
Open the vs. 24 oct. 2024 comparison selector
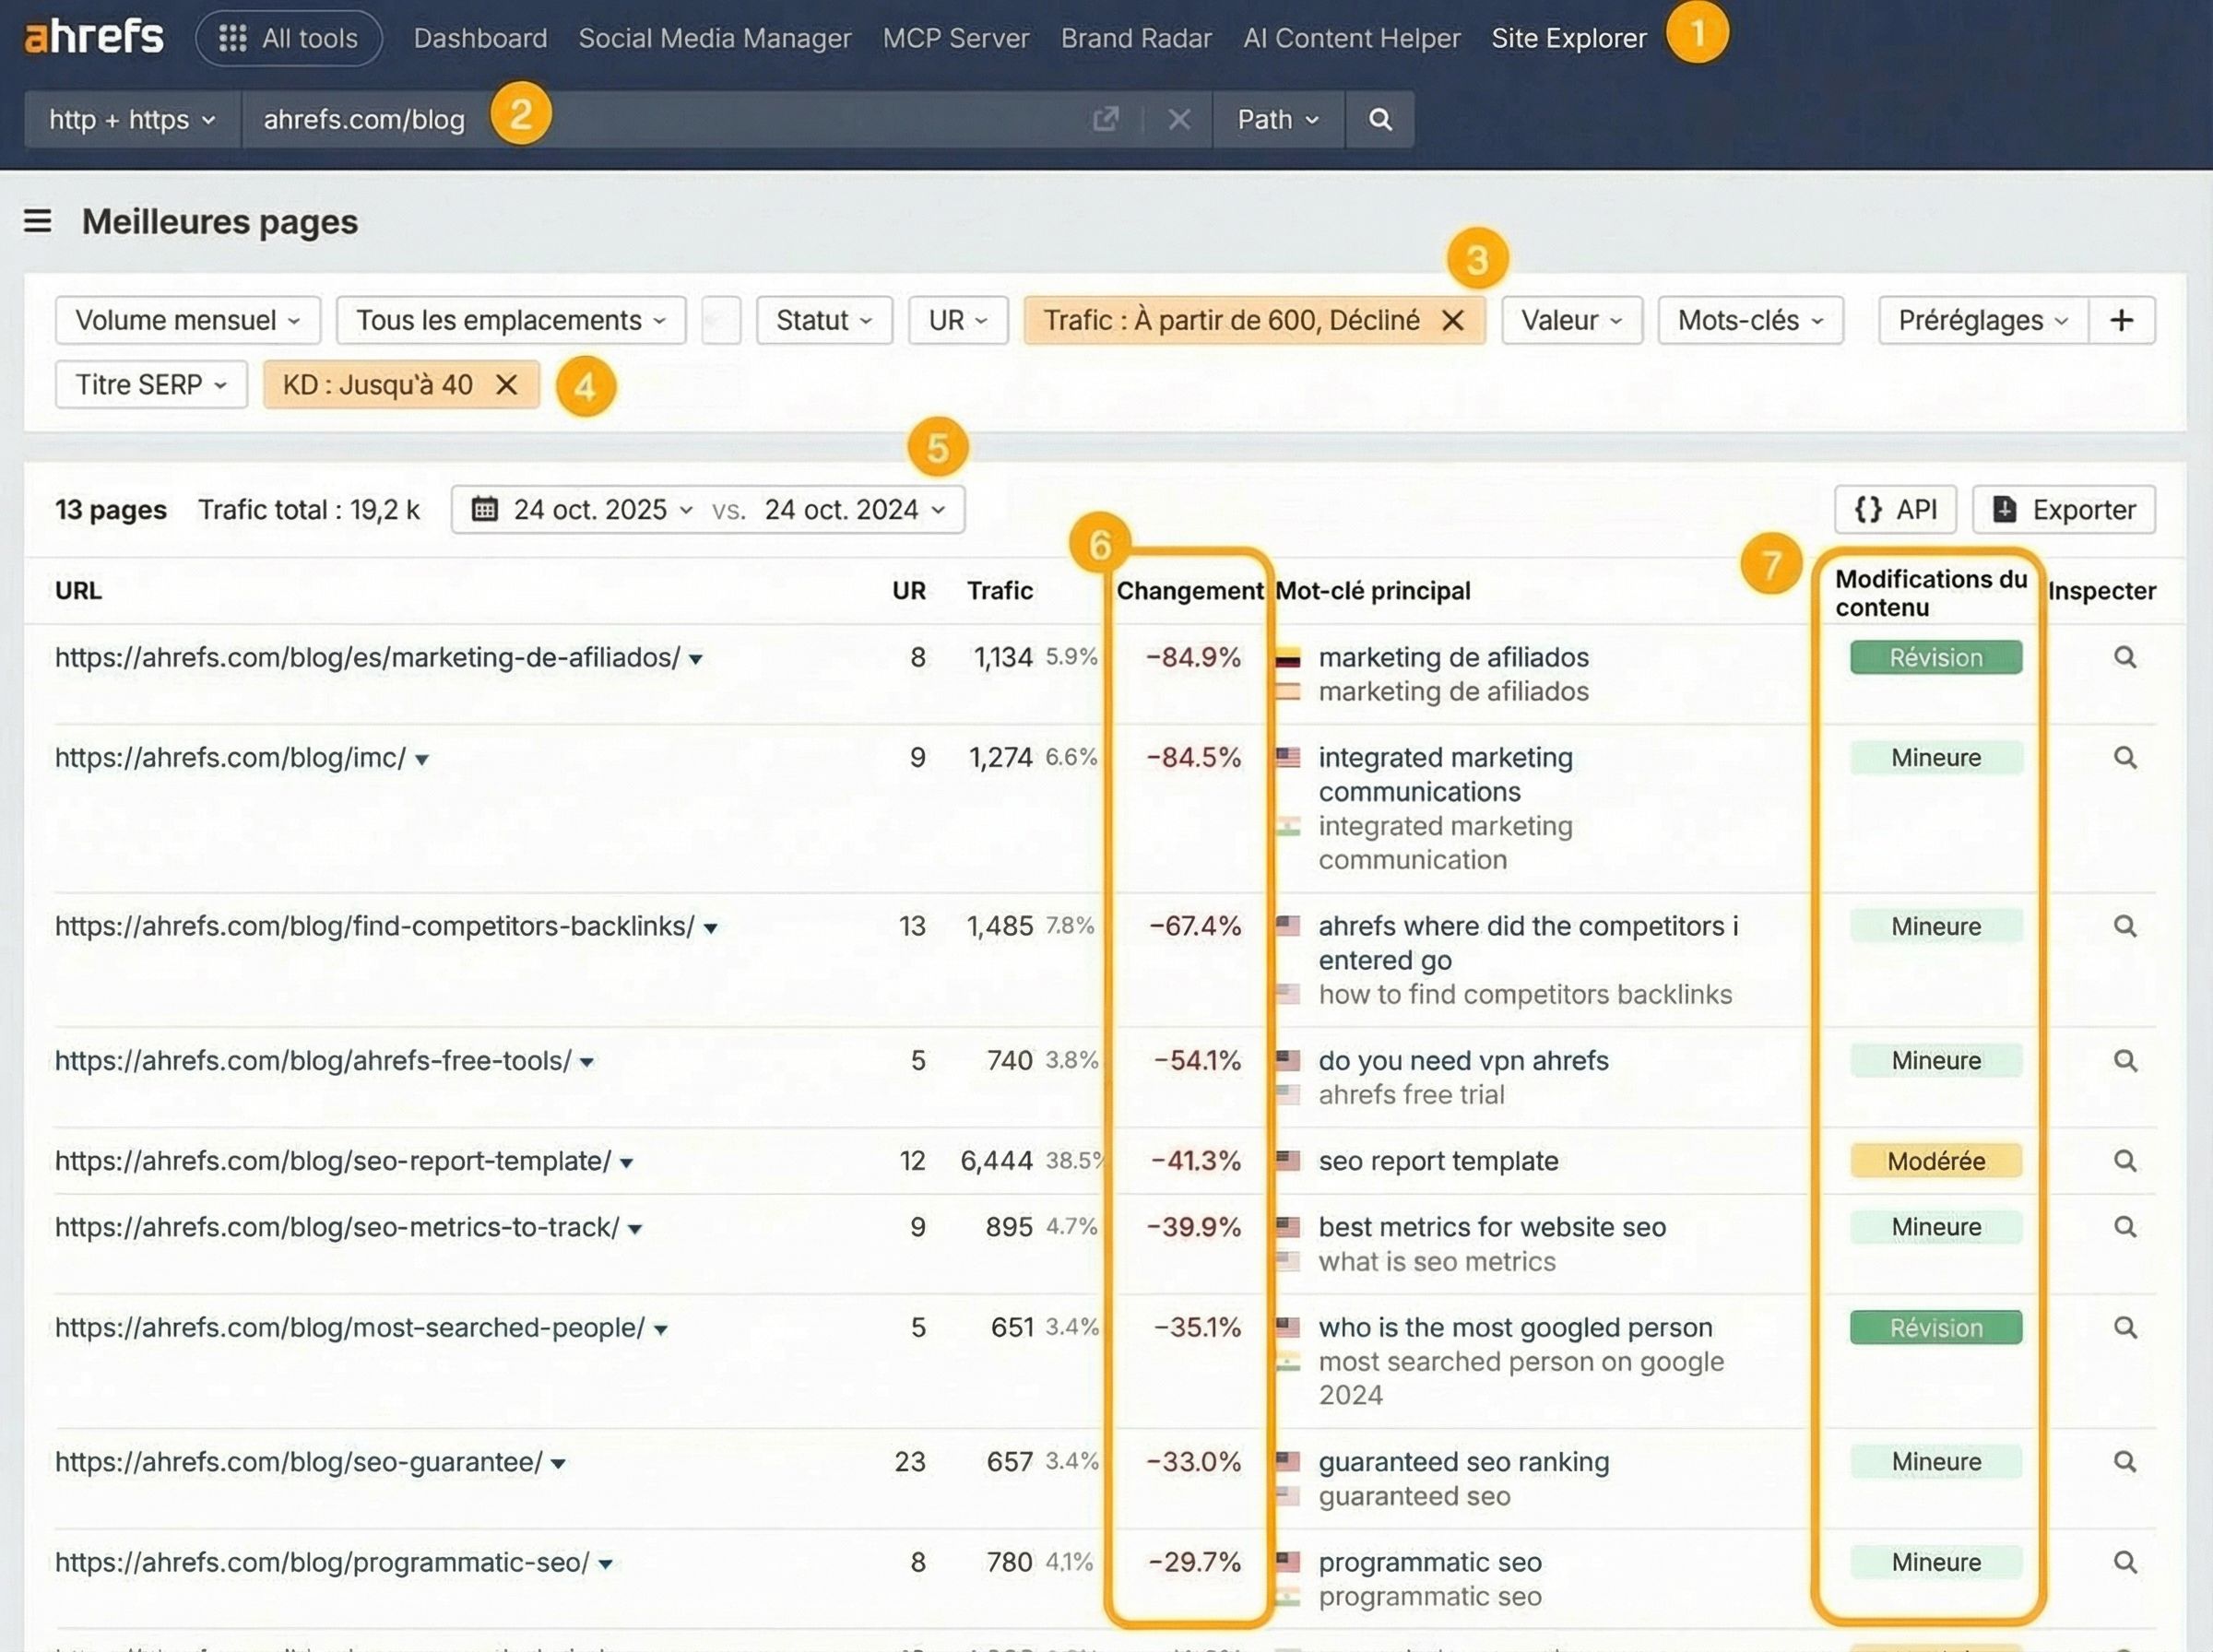pyautogui.click(x=845, y=509)
